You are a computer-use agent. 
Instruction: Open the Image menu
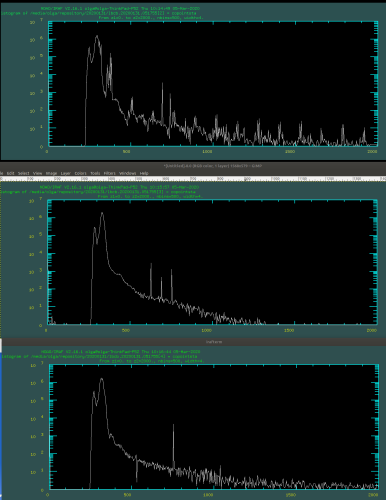click(x=51, y=173)
